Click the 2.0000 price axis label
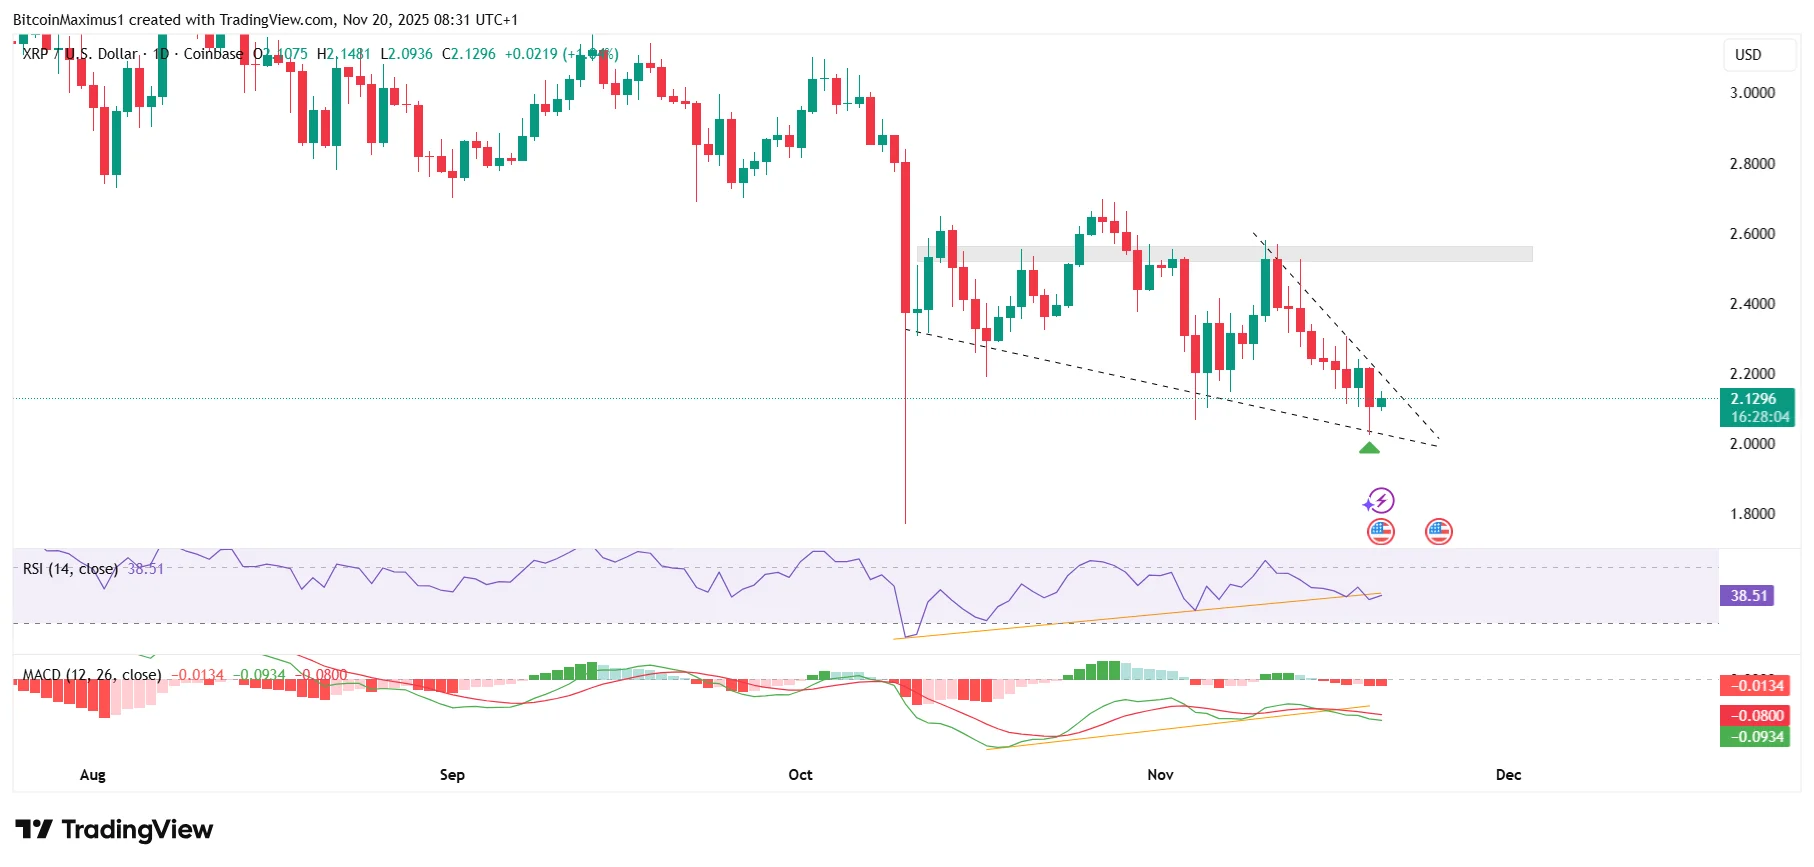 tap(1752, 444)
